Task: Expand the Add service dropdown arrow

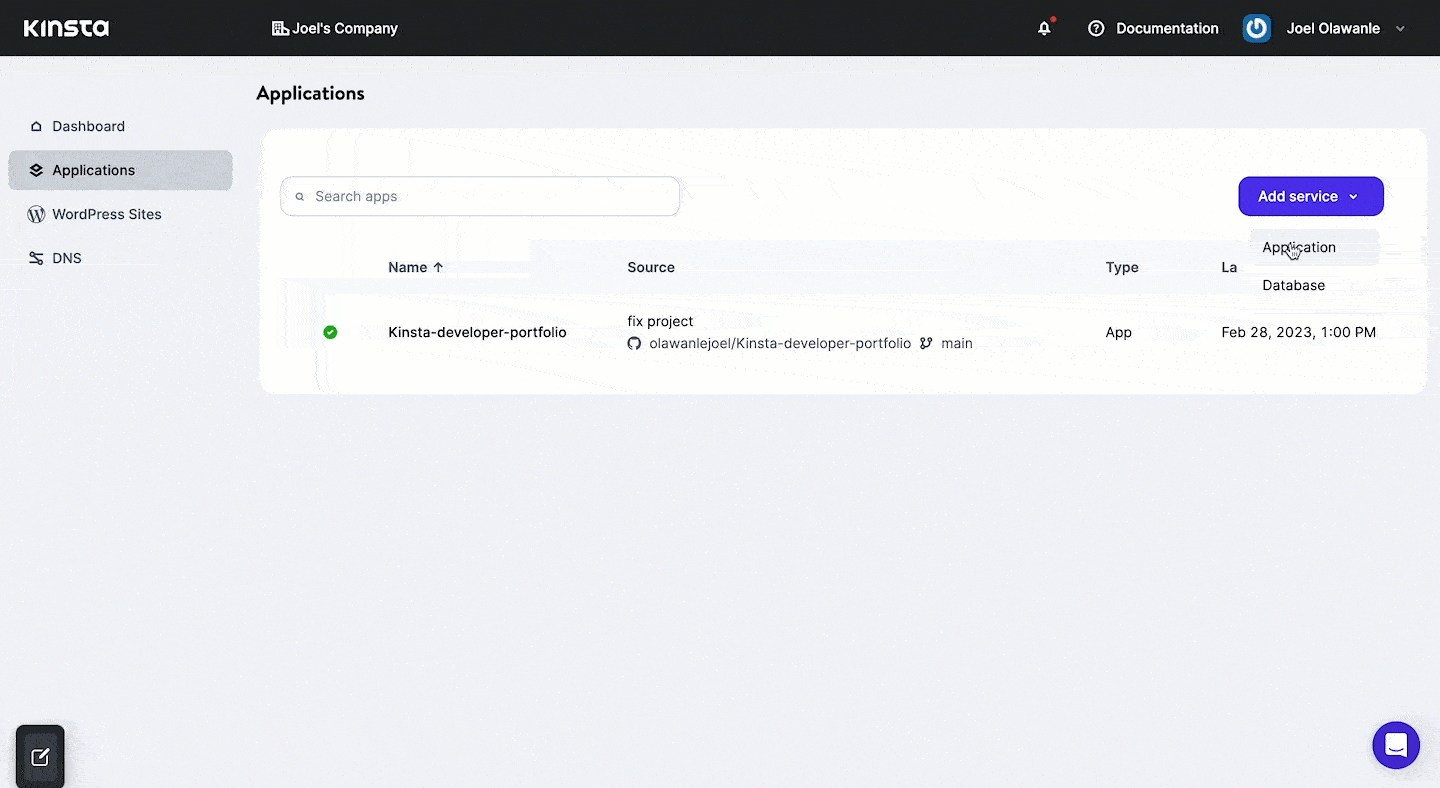Action: pyautogui.click(x=1355, y=196)
